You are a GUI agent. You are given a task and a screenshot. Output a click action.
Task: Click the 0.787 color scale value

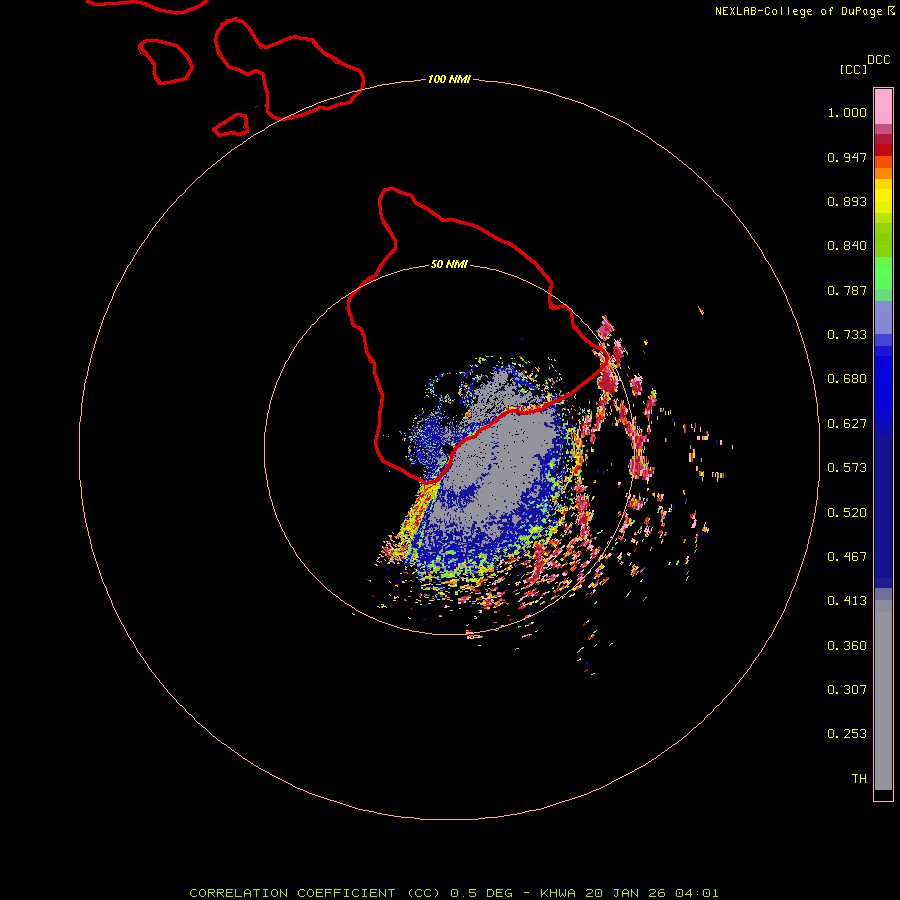(x=847, y=290)
